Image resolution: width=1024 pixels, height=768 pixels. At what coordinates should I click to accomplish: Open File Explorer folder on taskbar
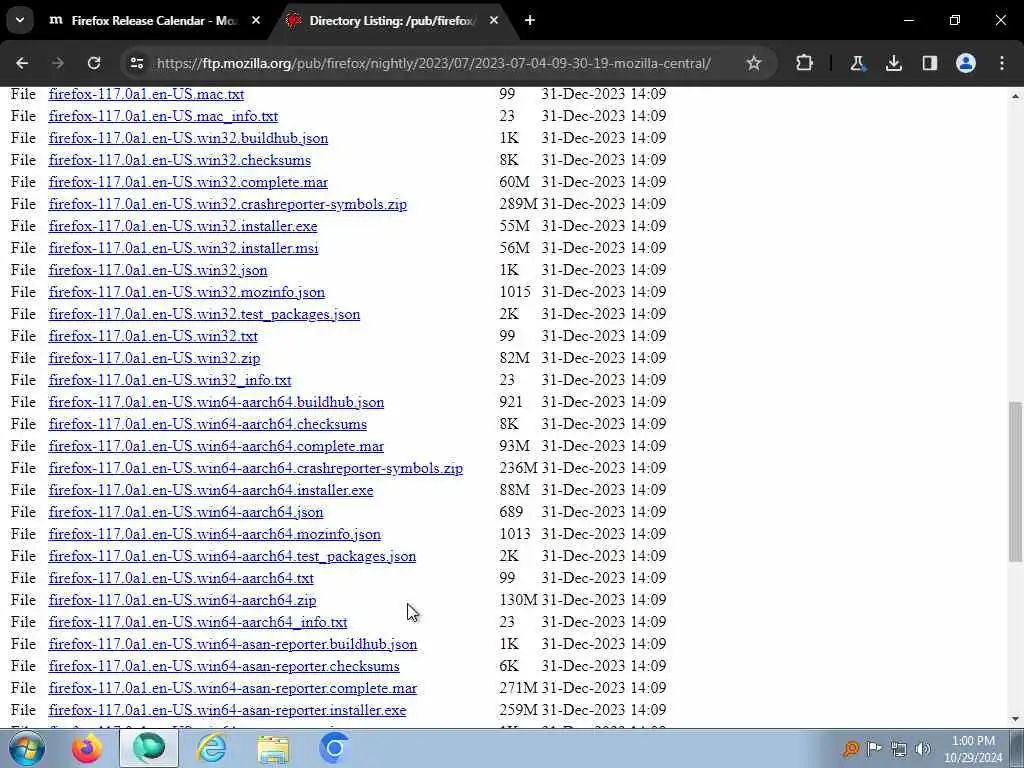coord(273,748)
